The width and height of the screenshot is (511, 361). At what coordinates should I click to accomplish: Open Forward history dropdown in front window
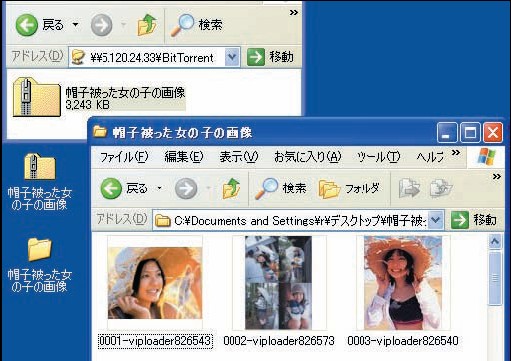tap(208, 188)
